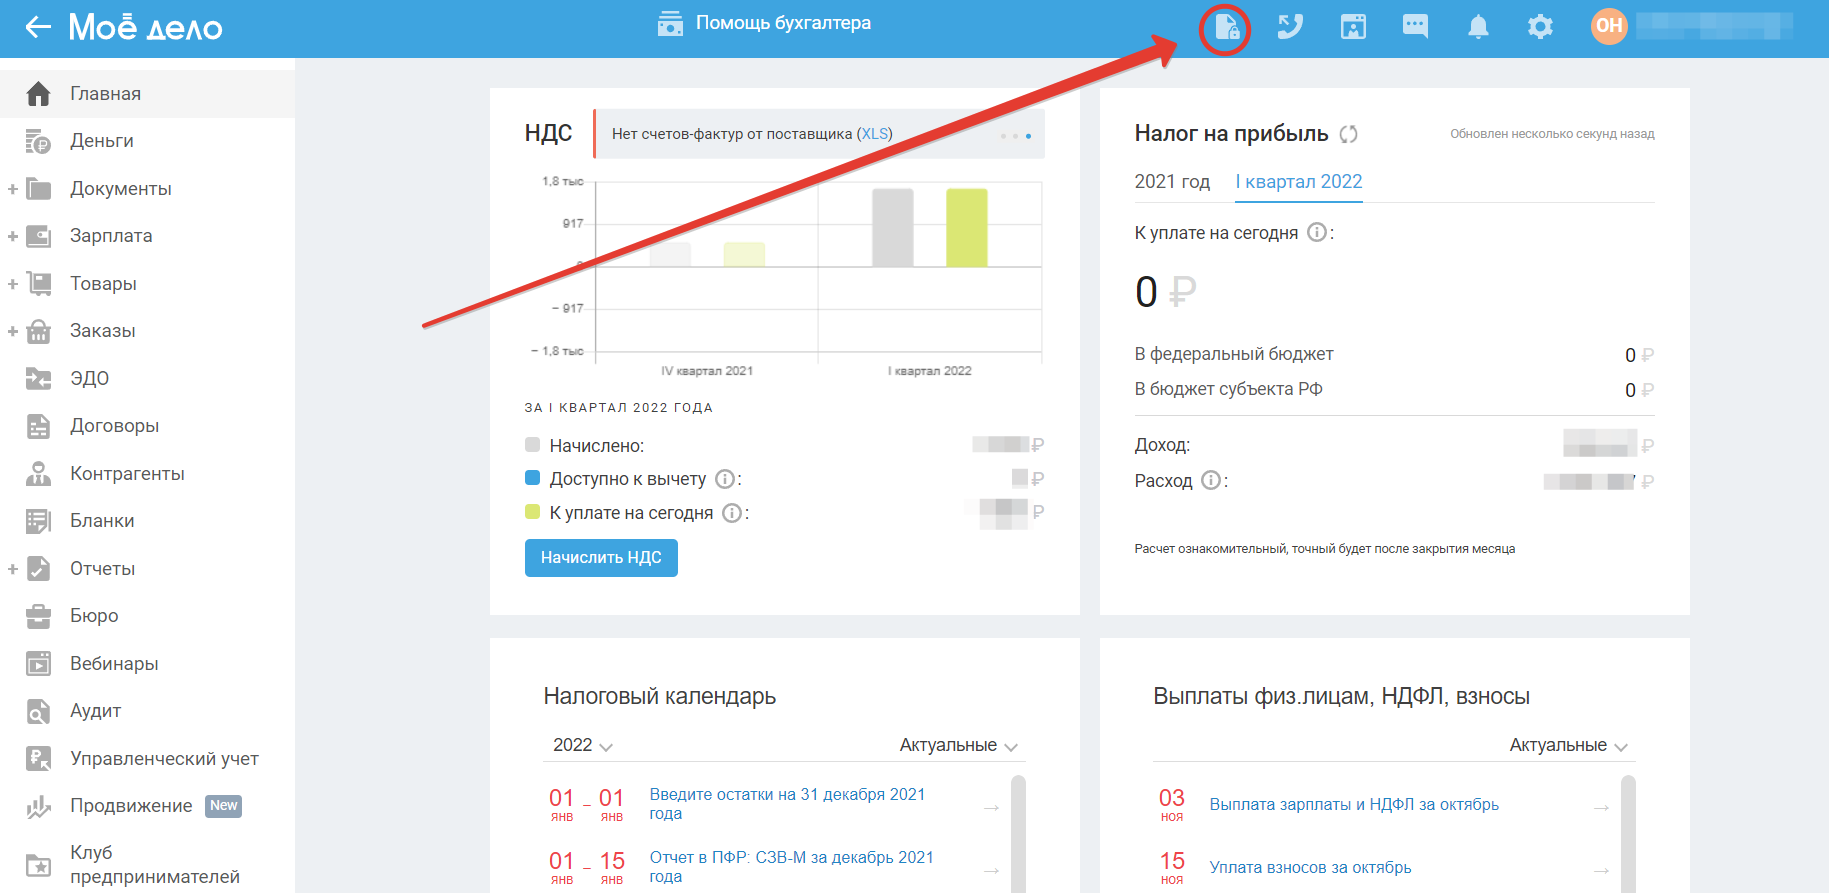
Task: Click the arrow beside Введите остатки row
Action: coord(991,807)
